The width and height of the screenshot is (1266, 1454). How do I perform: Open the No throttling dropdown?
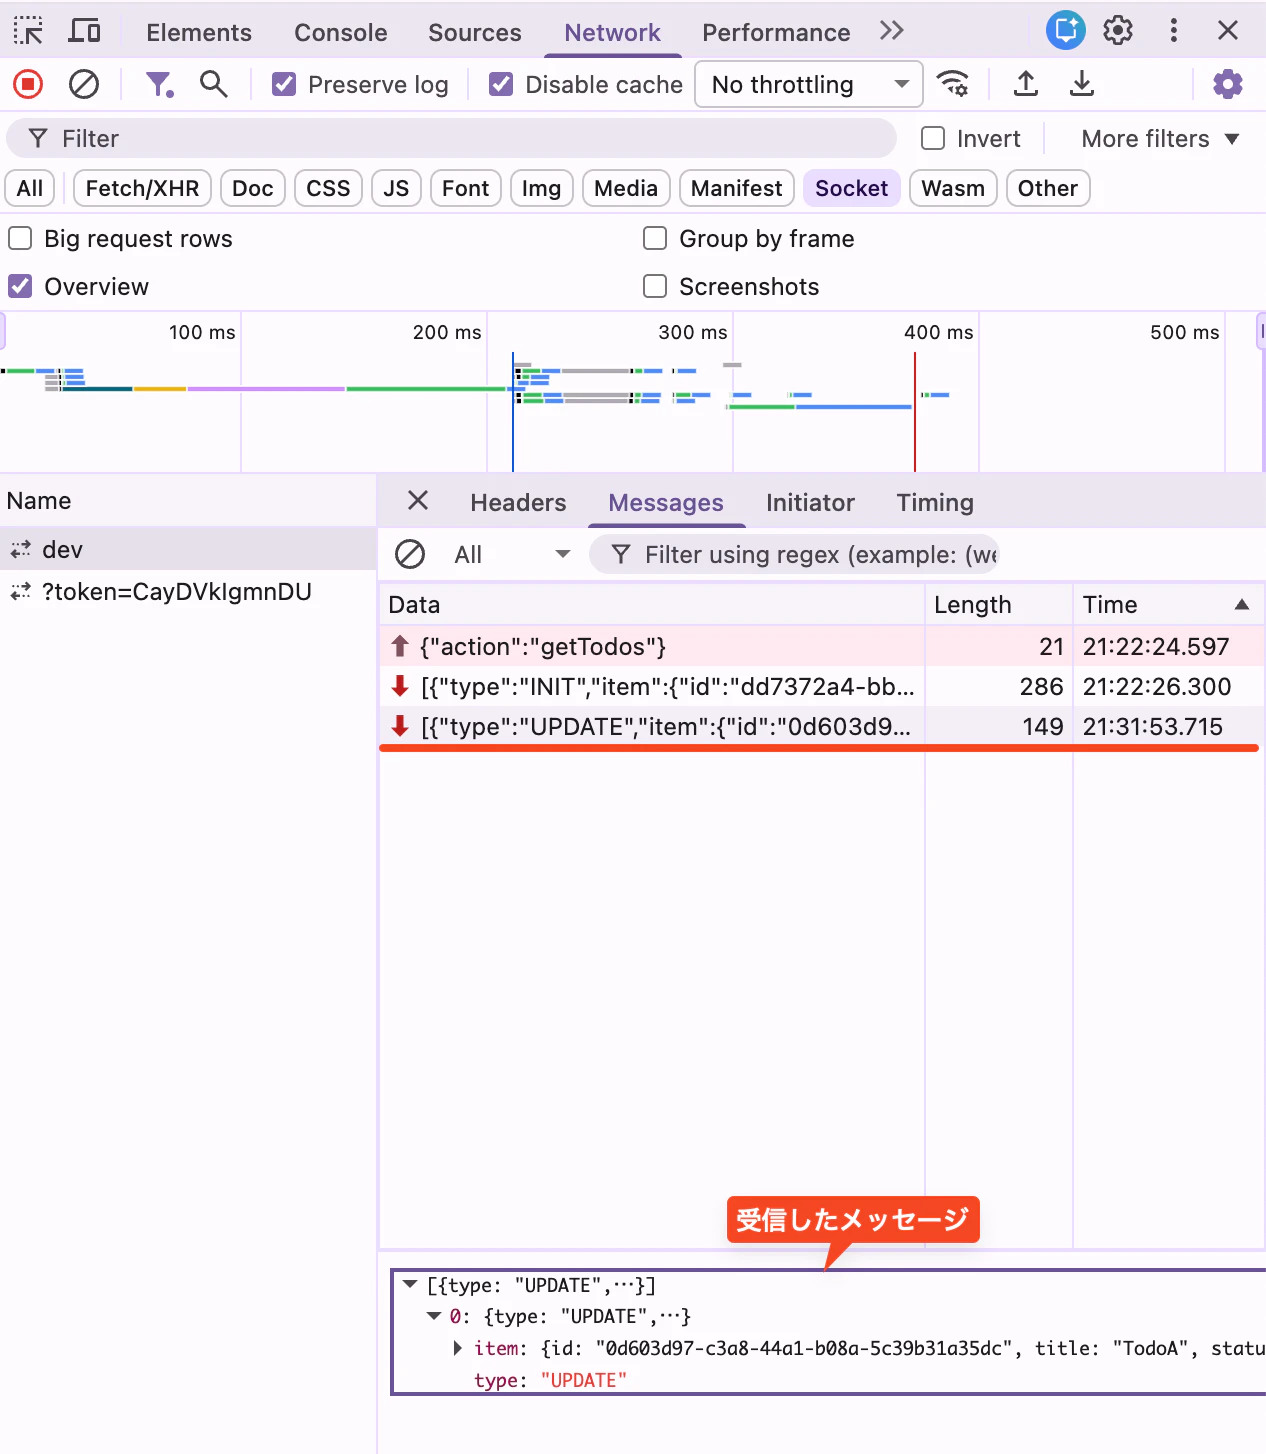point(809,84)
